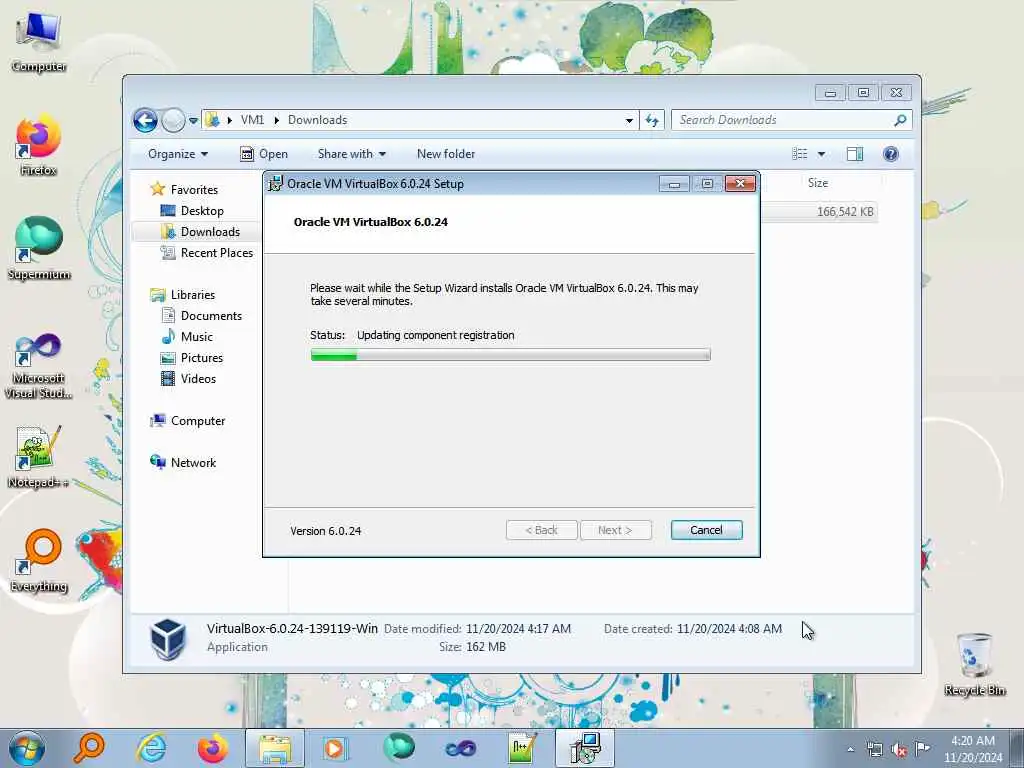
Task: Expand the view options dropdown arrow
Action: 822,154
